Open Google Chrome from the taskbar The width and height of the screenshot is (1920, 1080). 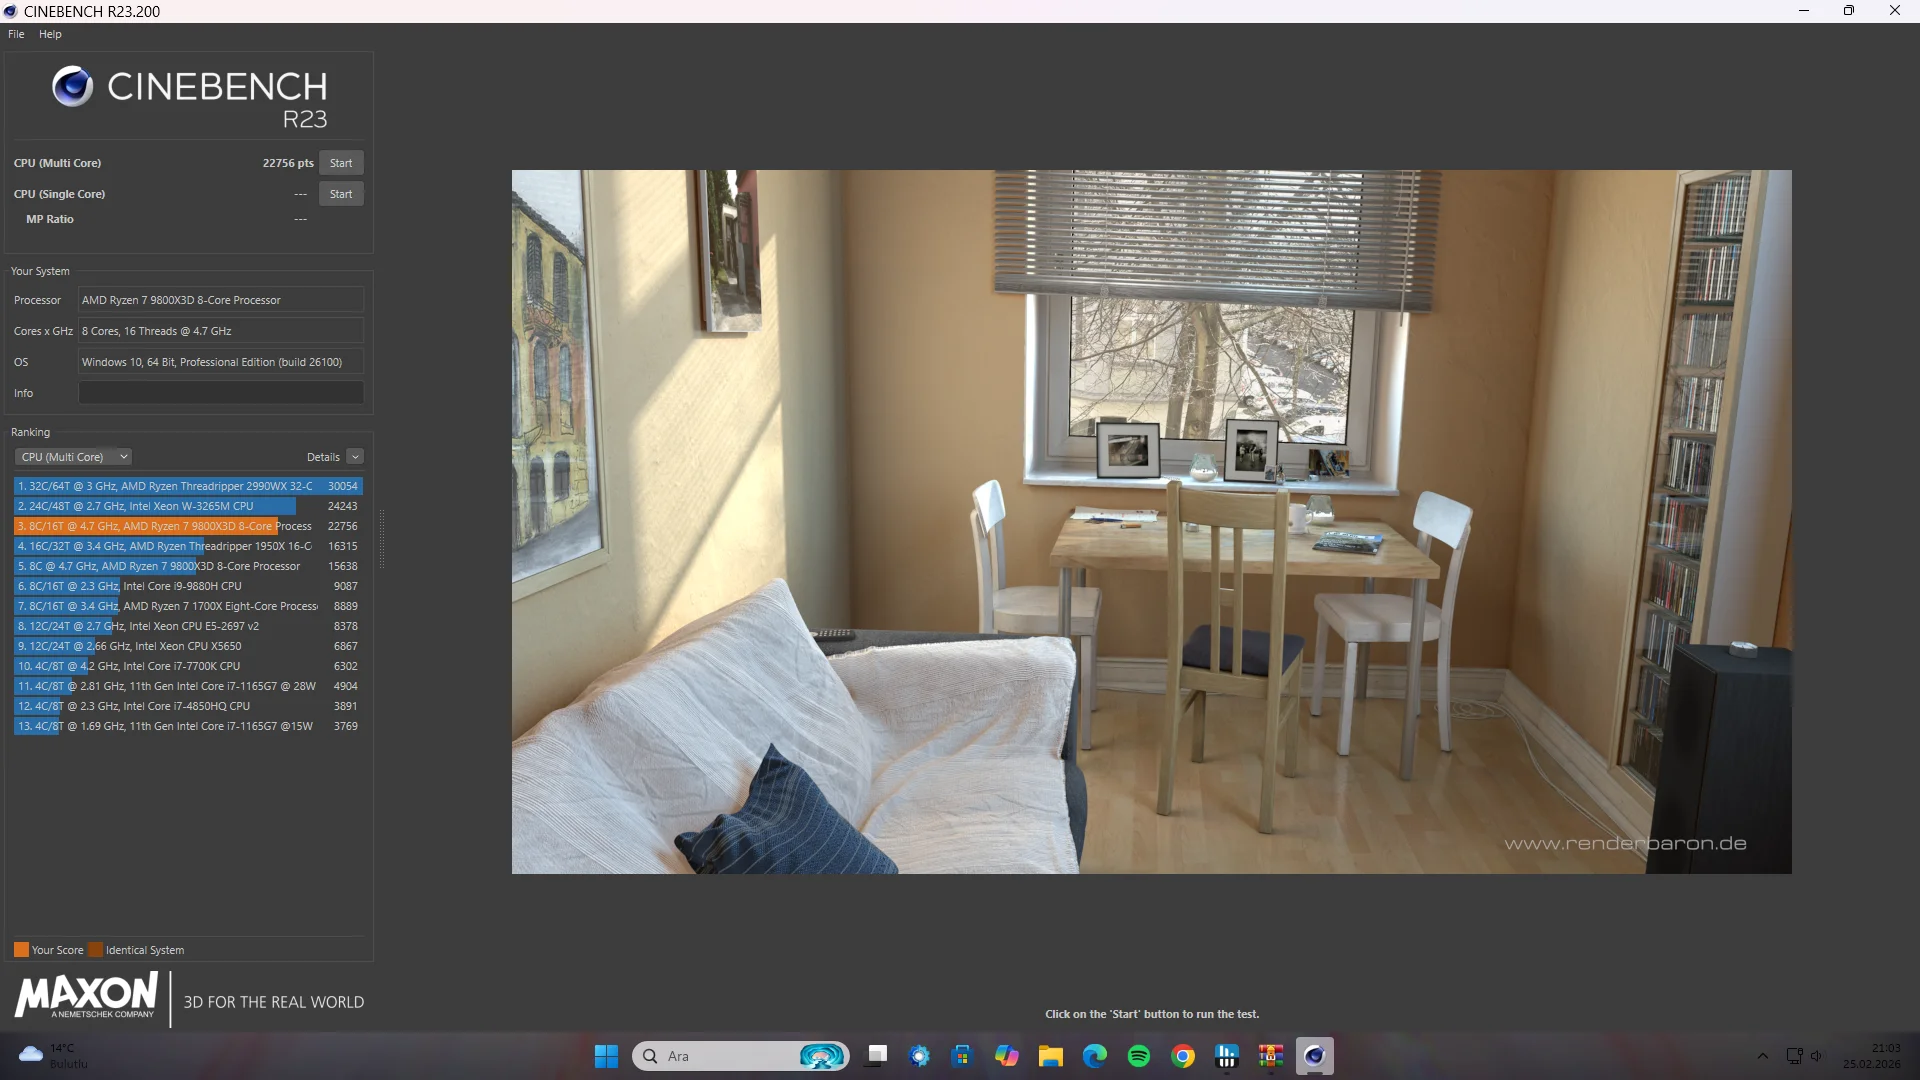coord(1182,1056)
